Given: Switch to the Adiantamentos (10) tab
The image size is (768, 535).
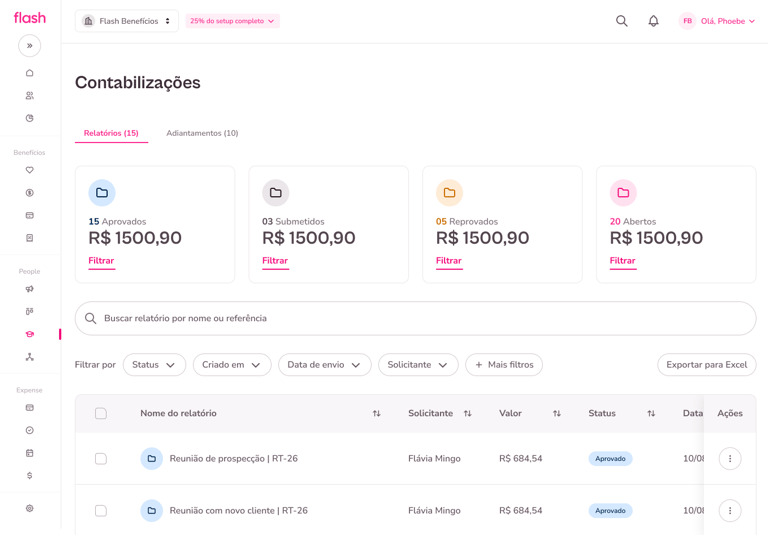Looking at the screenshot, I should pyautogui.click(x=202, y=133).
